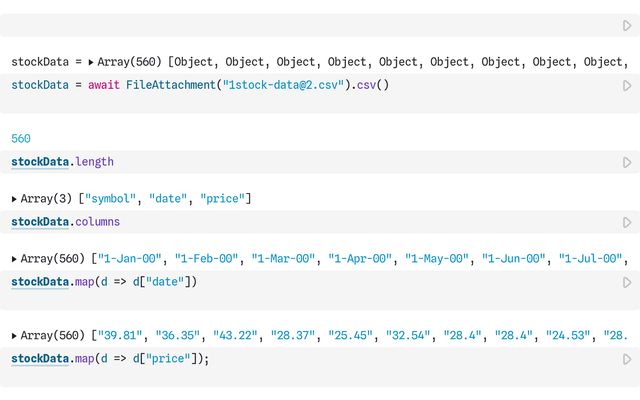
Task: Run the FileAttachment csv cell
Action: (x=627, y=86)
